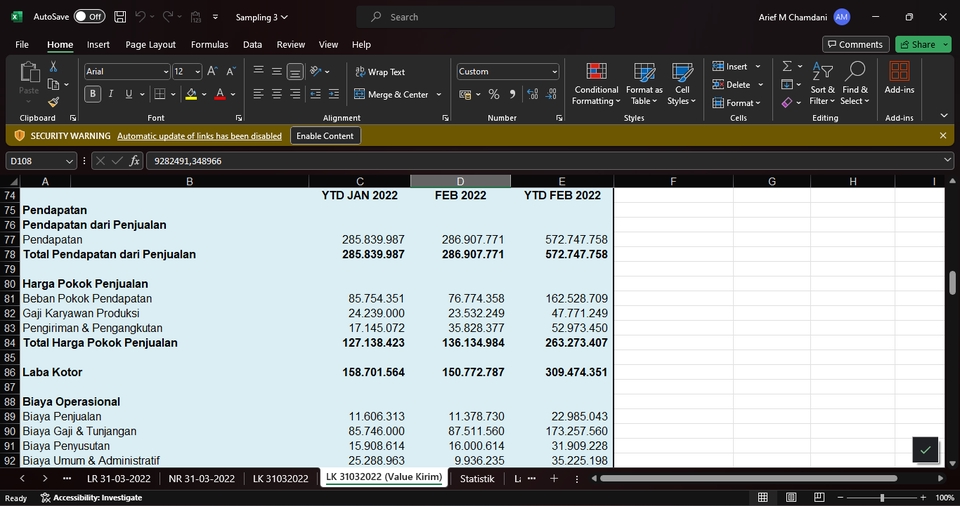
Task: Select the Format Painter brush
Action: (53, 102)
